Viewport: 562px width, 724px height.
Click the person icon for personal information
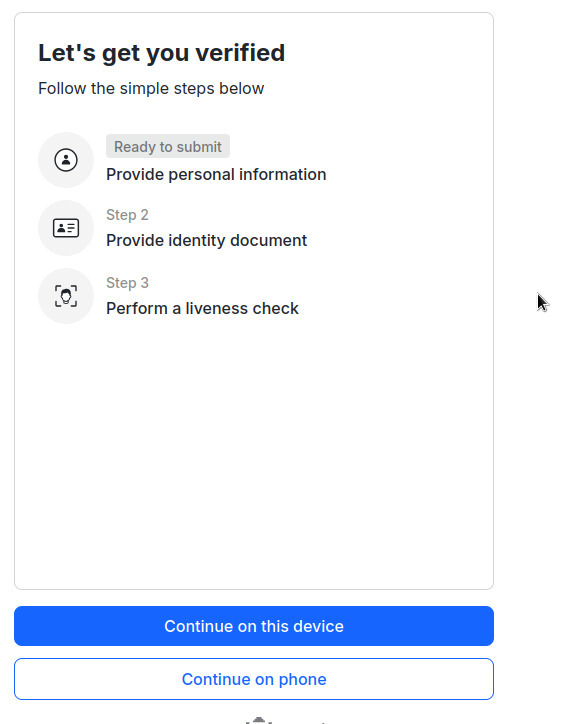point(66,160)
